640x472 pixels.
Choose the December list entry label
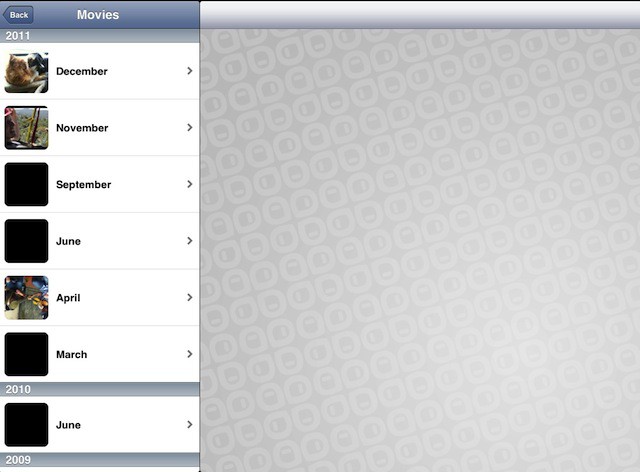(x=82, y=71)
